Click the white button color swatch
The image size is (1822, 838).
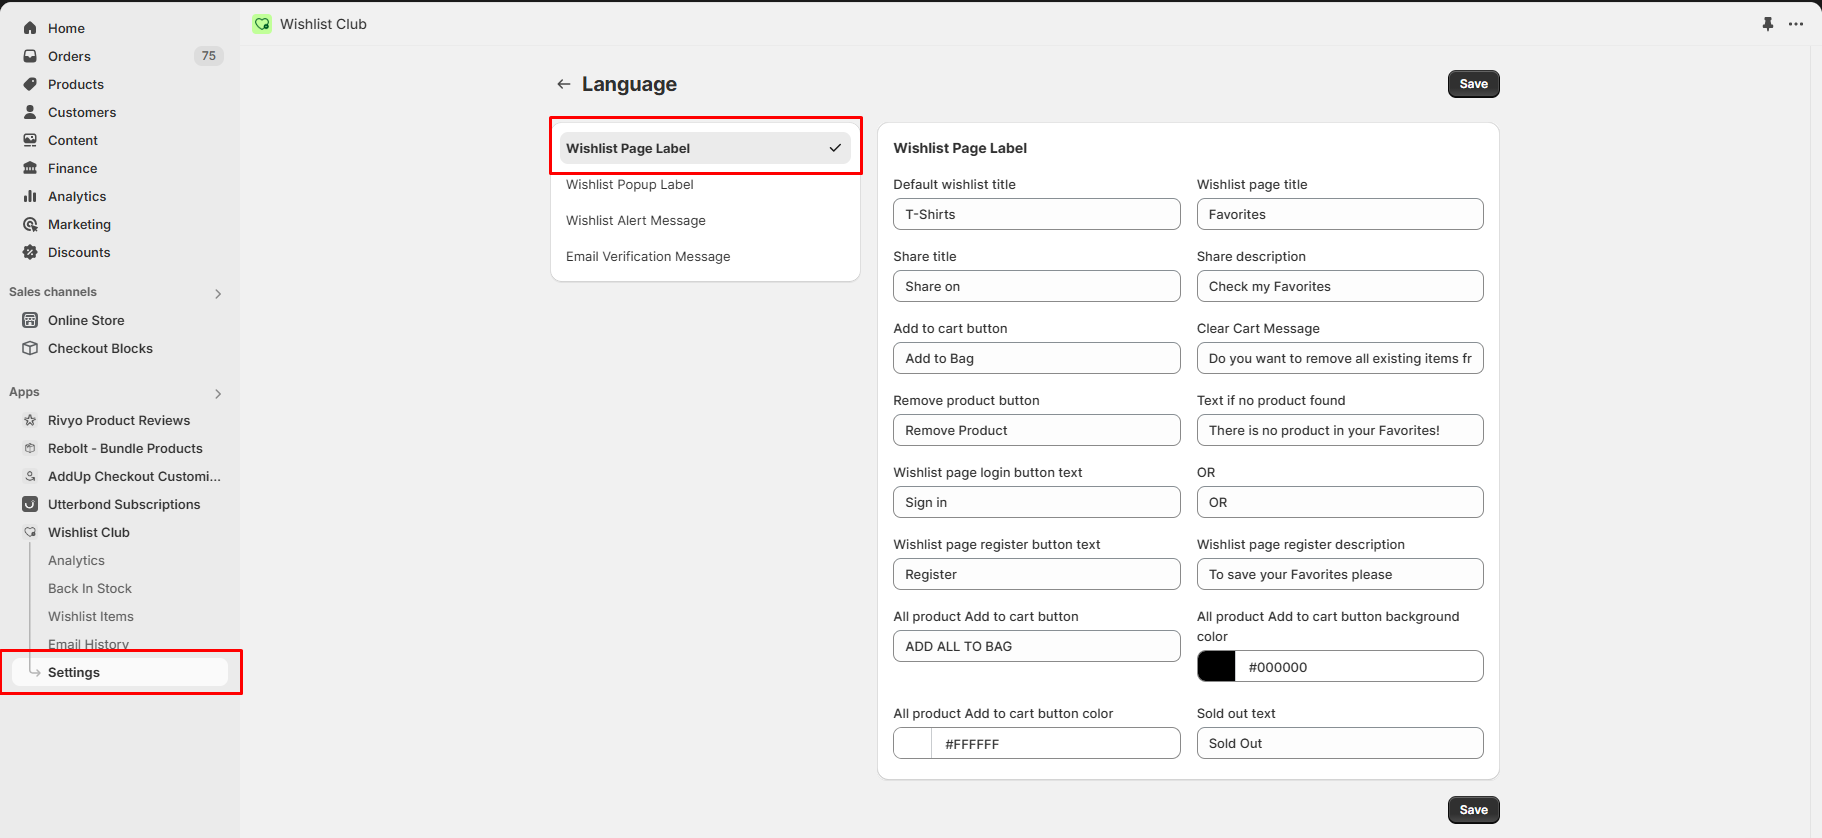913,743
